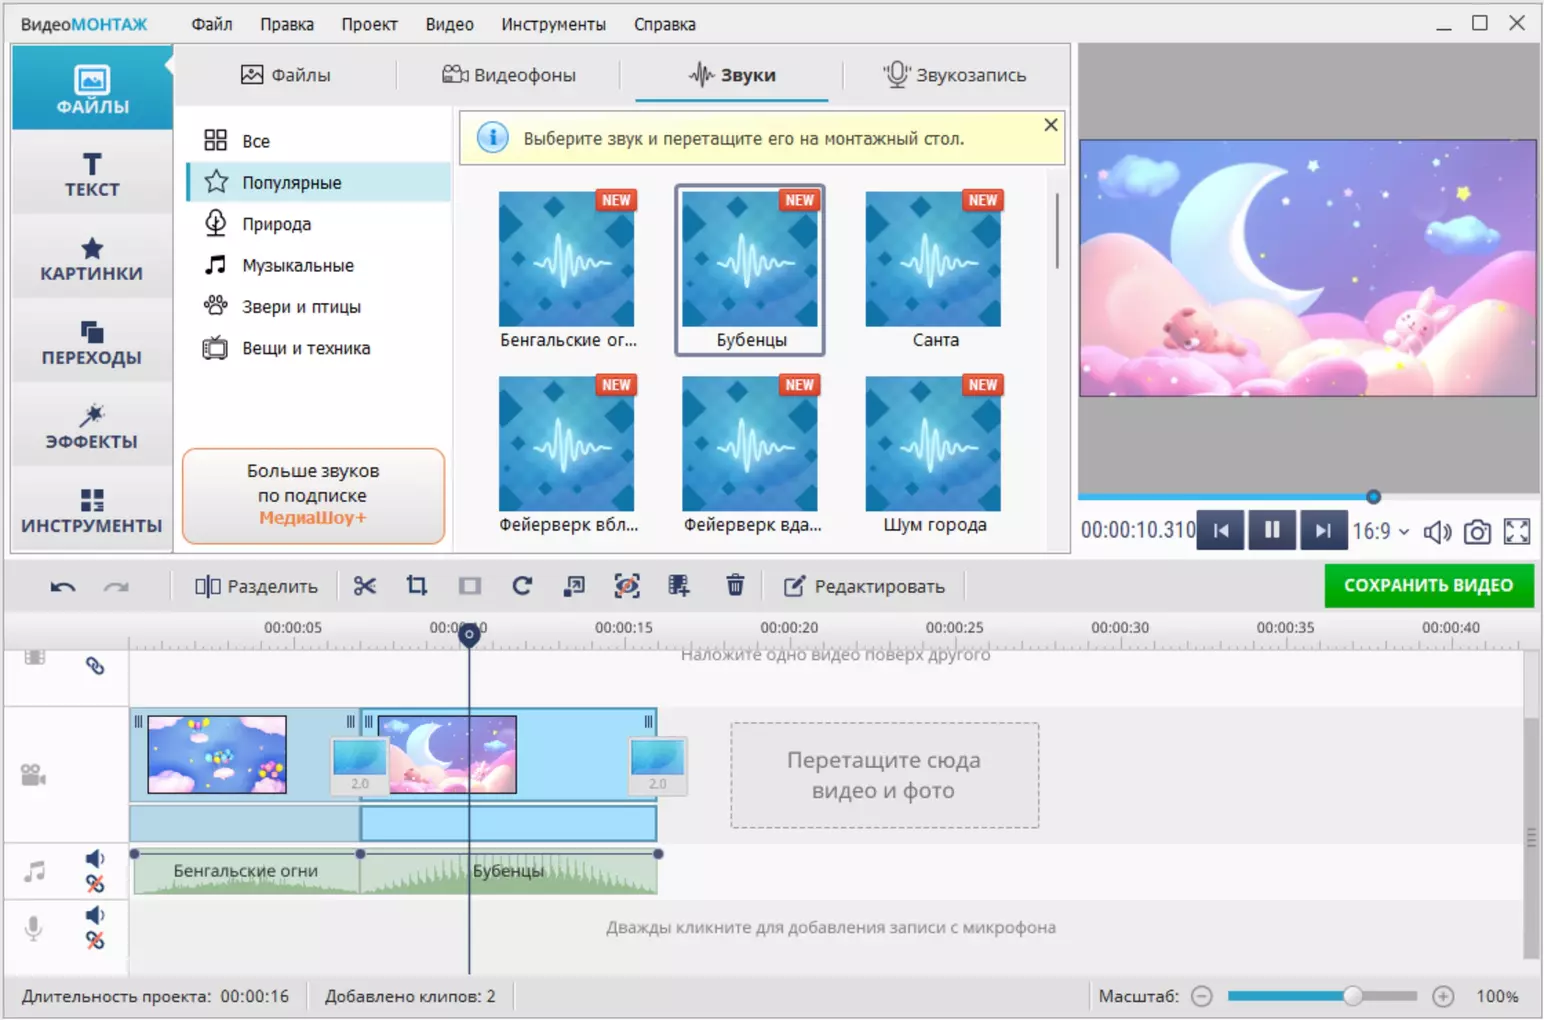Select the Бубенцы audio clip on timeline
This screenshot has width=1544, height=1020.
point(509,872)
